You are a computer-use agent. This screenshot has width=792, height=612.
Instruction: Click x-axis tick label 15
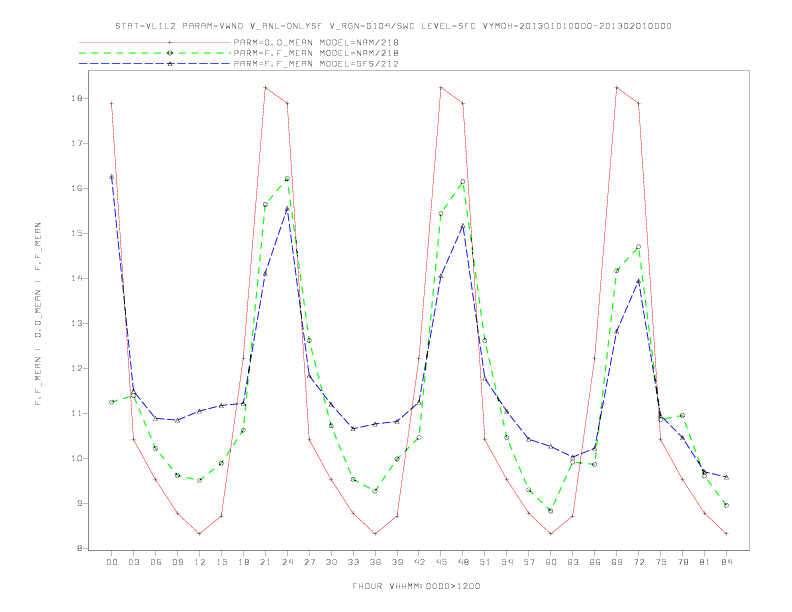tap(221, 562)
